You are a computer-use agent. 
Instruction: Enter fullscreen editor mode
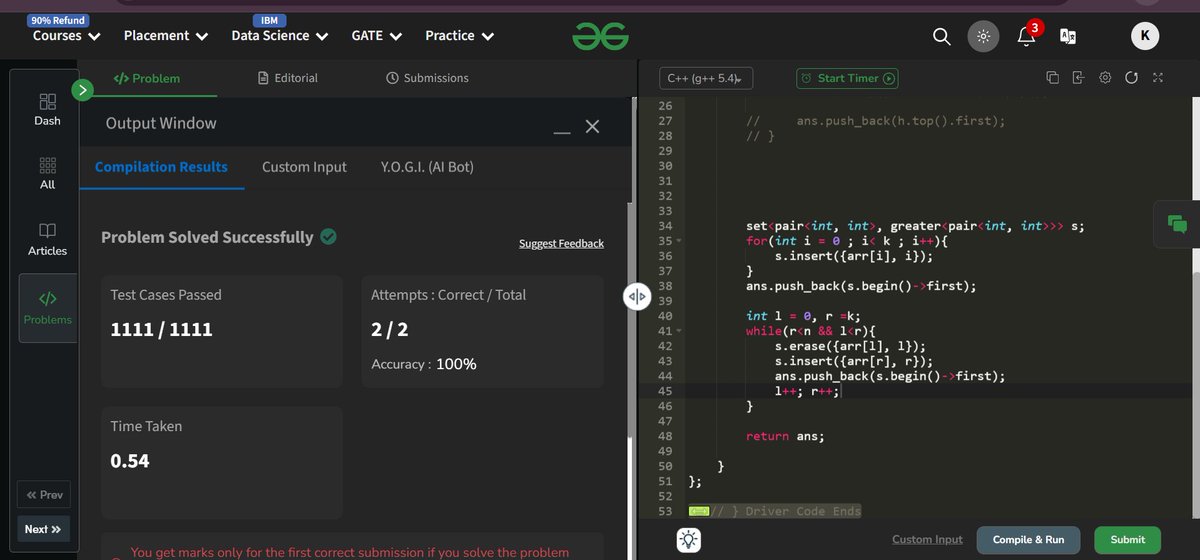pyautogui.click(x=1158, y=78)
